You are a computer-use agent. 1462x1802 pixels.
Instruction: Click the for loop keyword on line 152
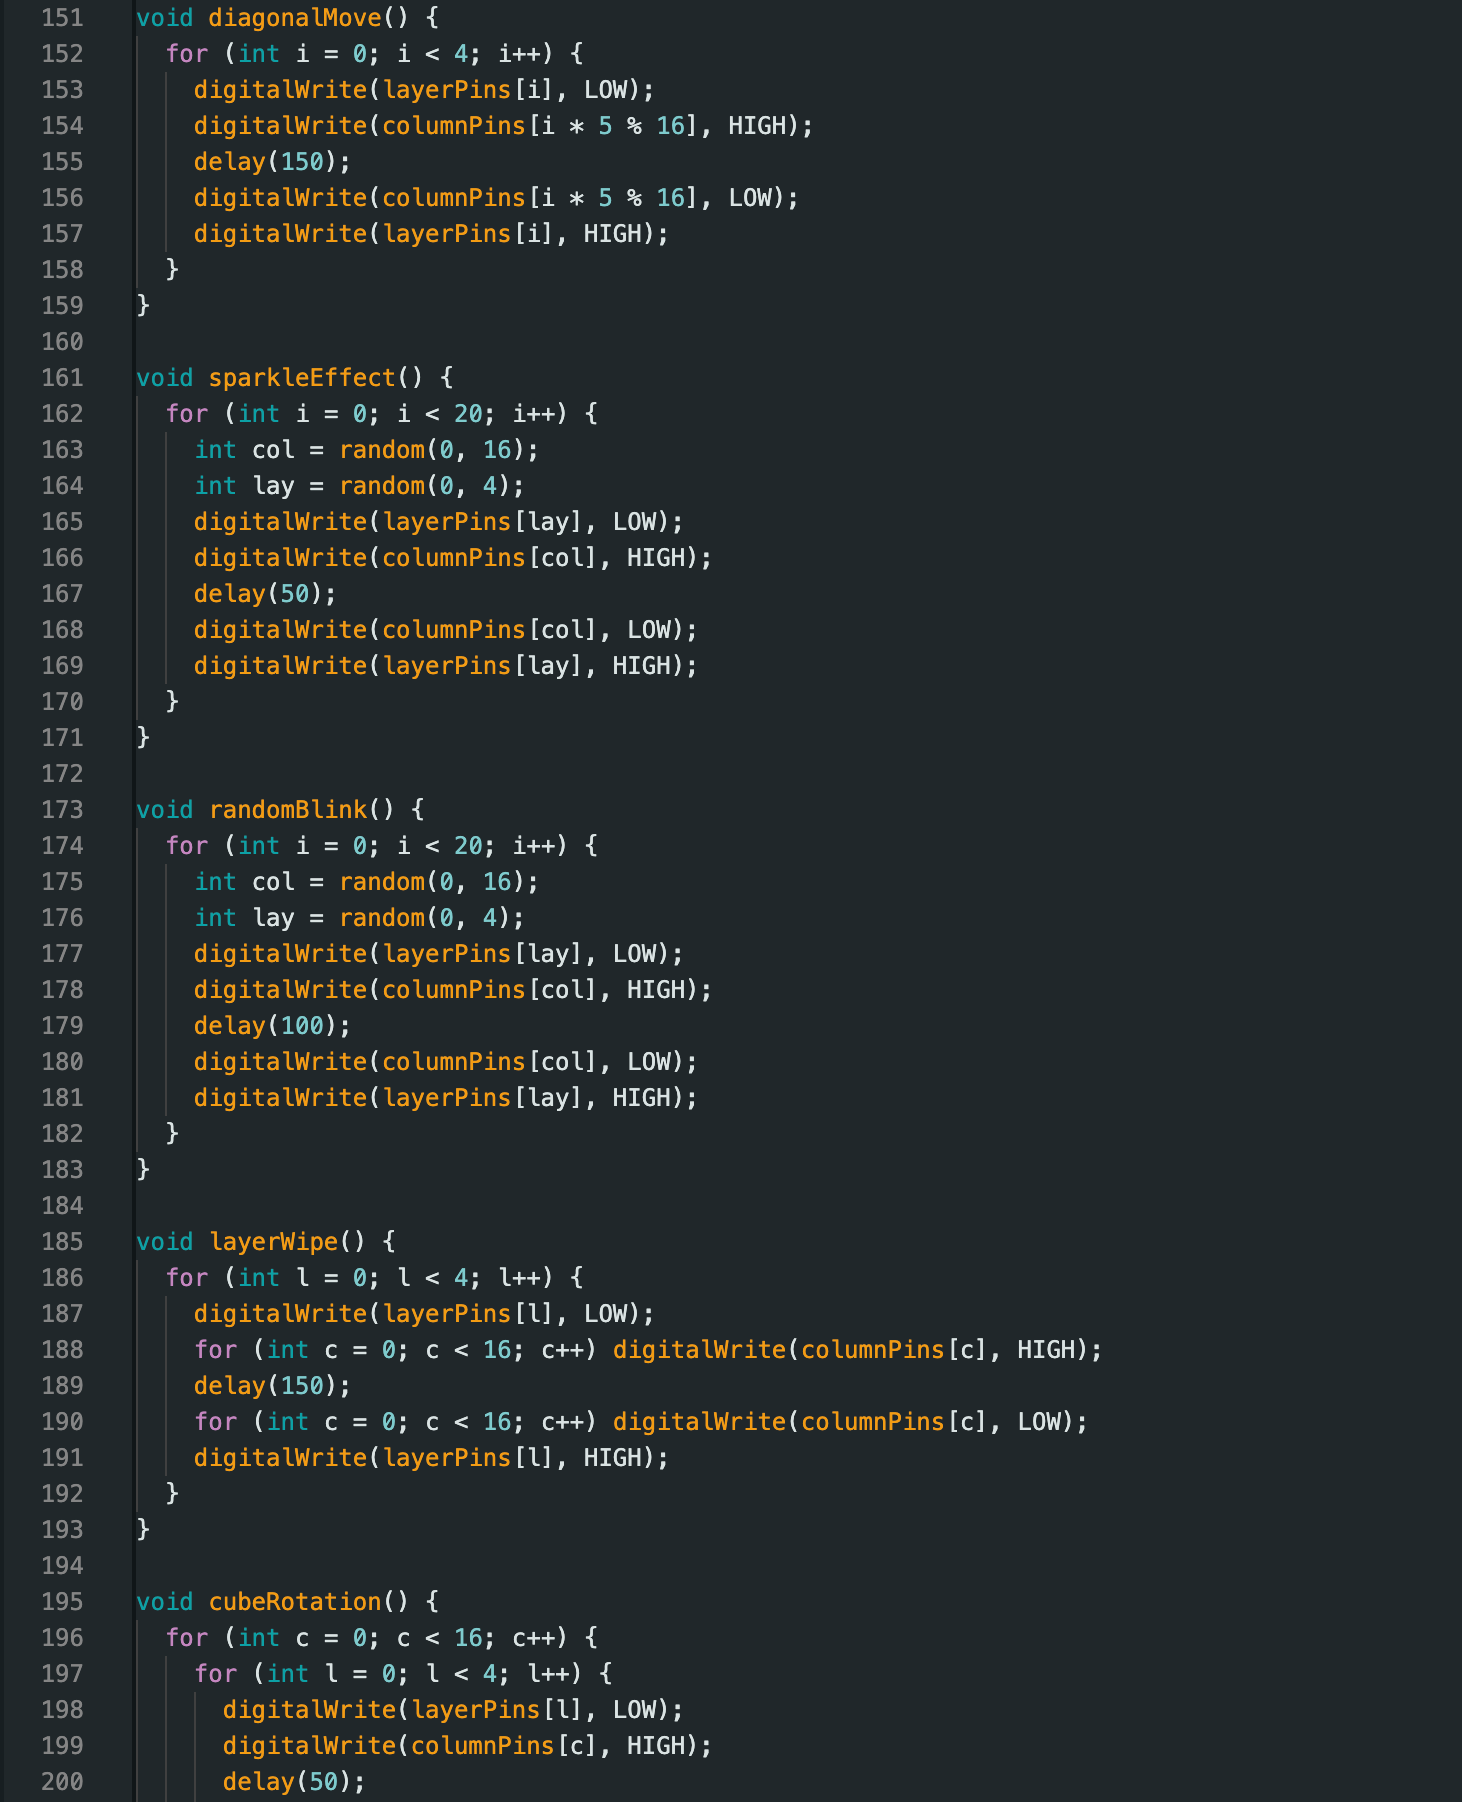tap(187, 54)
